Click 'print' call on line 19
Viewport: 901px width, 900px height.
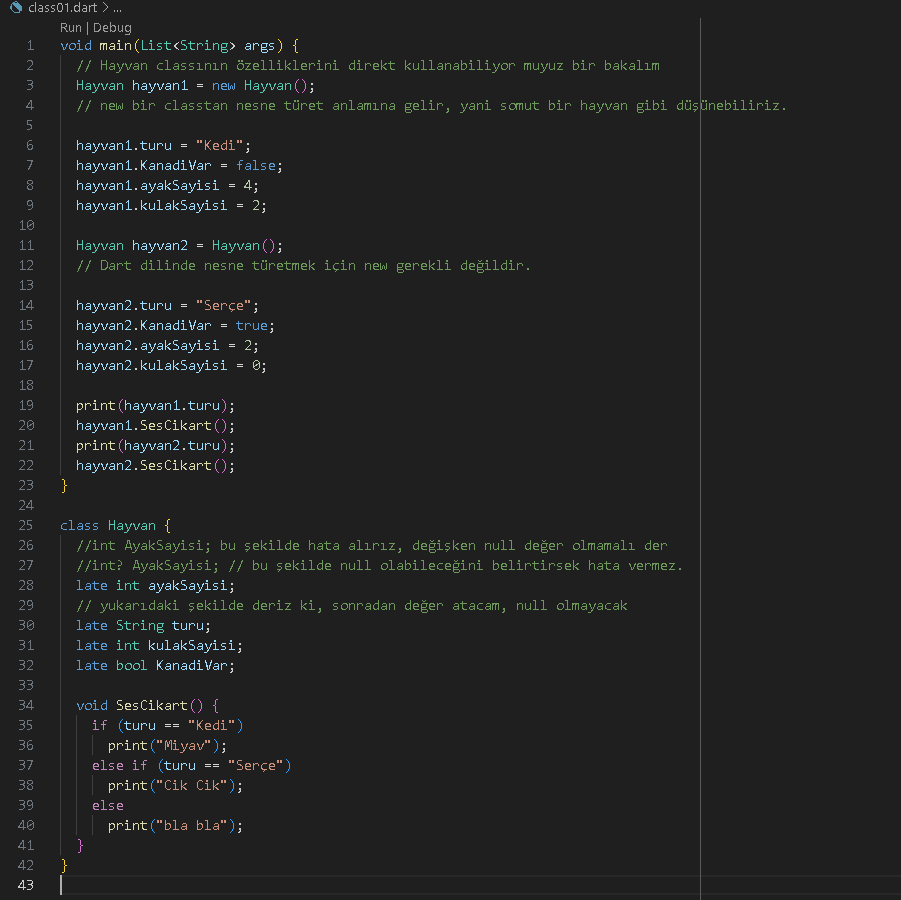click(96, 406)
